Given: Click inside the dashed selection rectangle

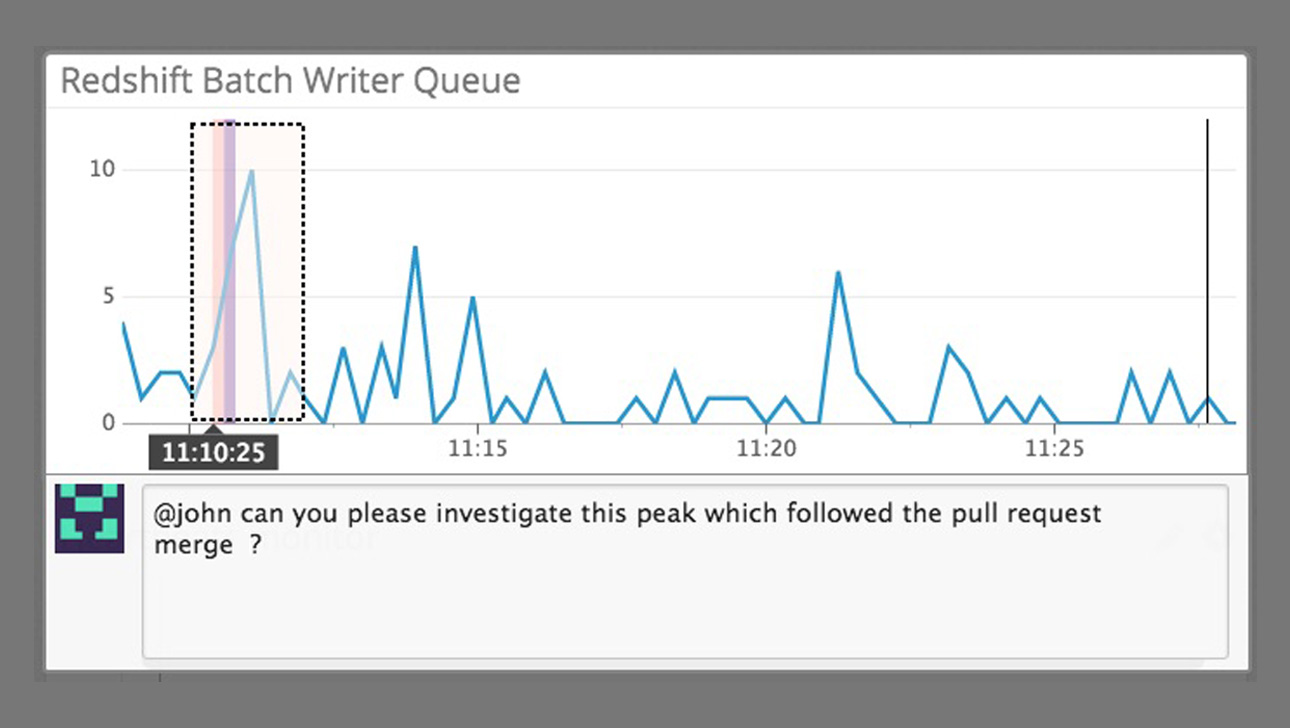Looking at the screenshot, I should coord(247,272).
